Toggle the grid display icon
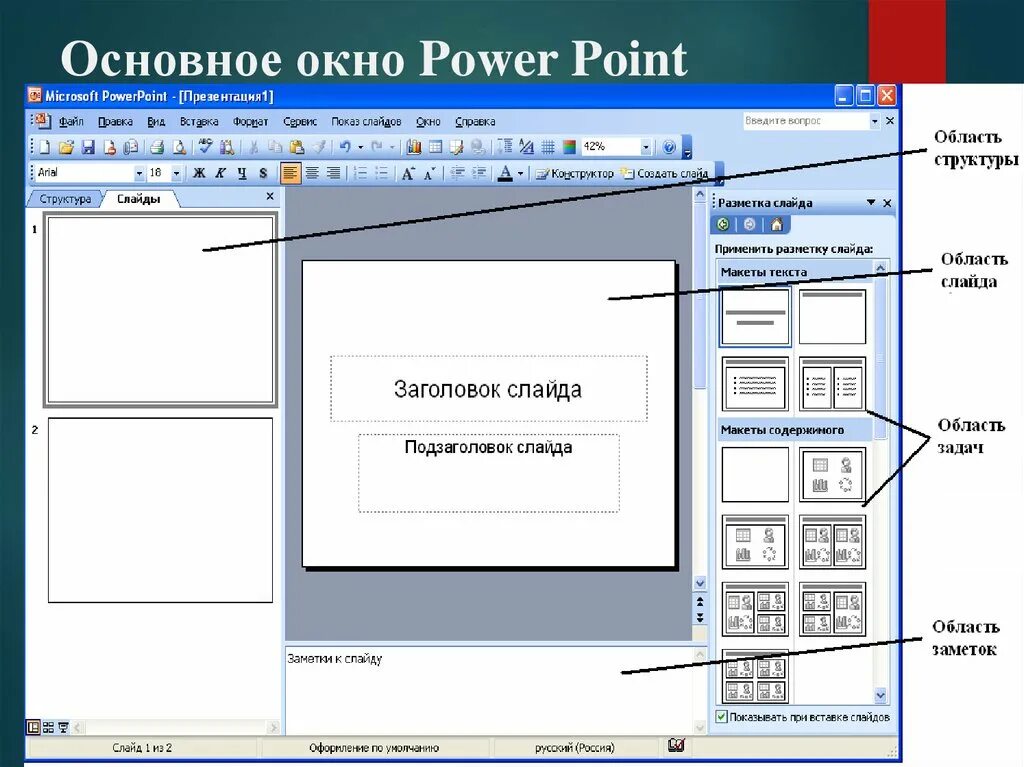Image resolution: width=1024 pixels, height=767 pixels. [x=548, y=147]
